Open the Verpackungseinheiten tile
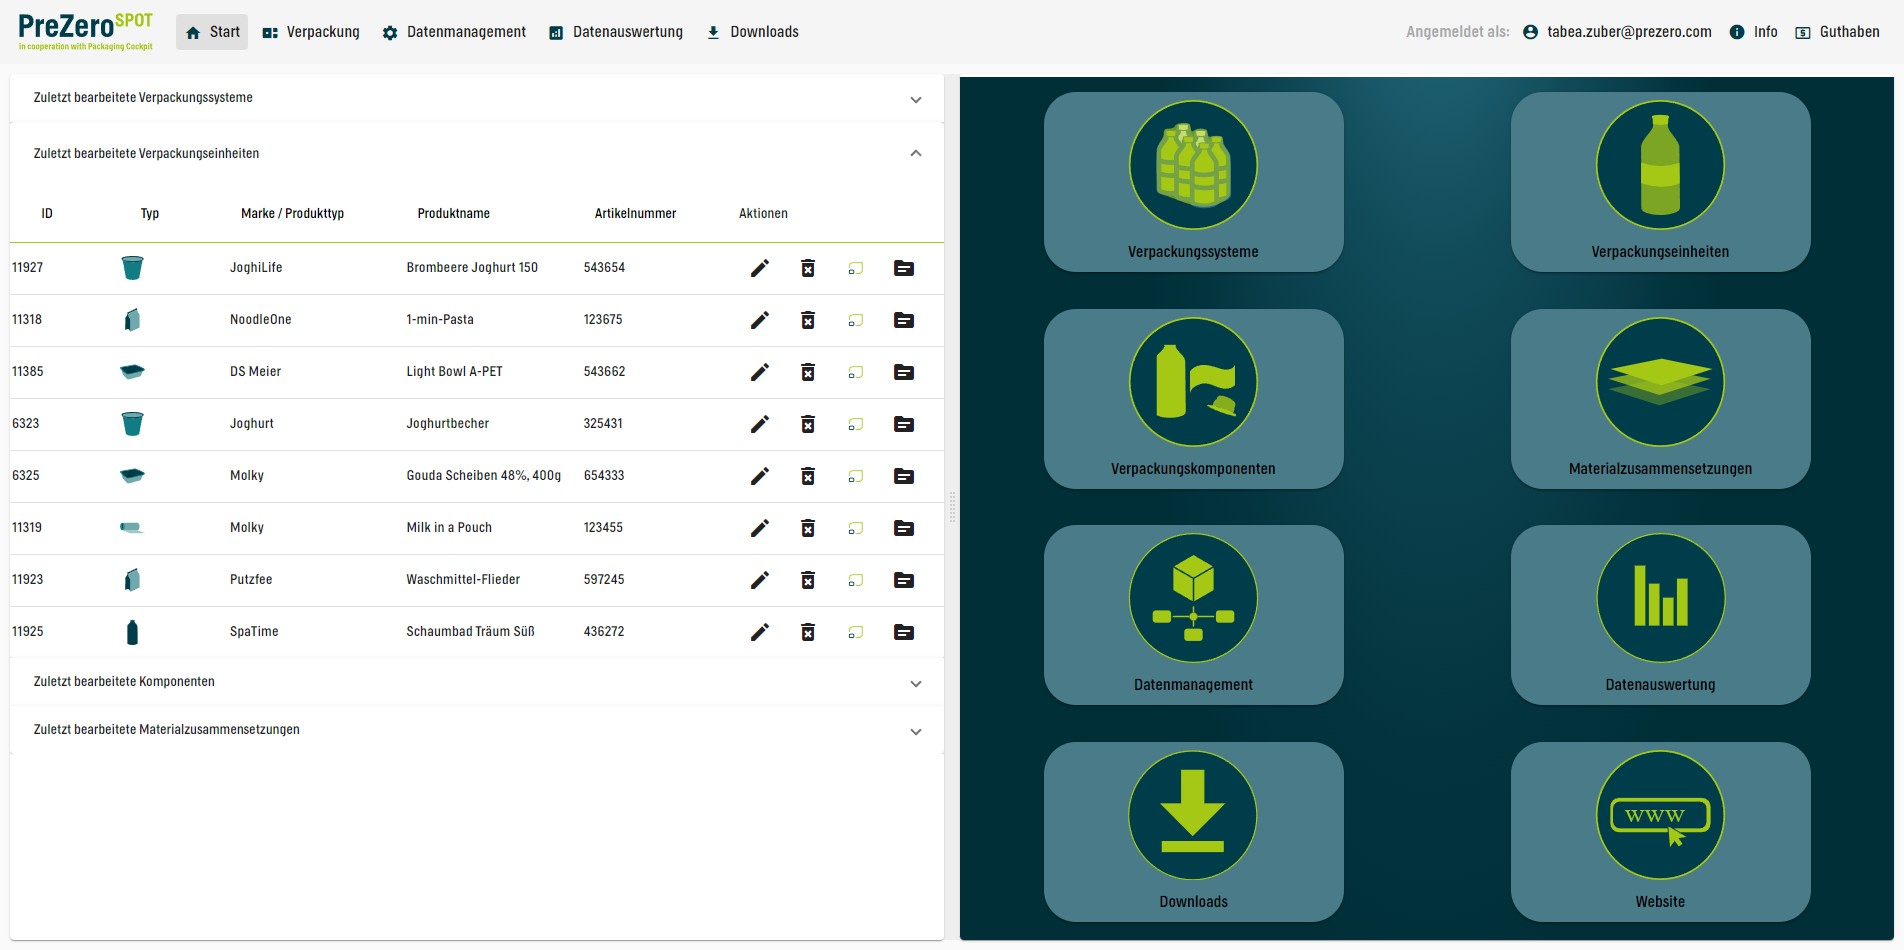Viewport: 1904px width, 950px height. click(x=1660, y=182)
